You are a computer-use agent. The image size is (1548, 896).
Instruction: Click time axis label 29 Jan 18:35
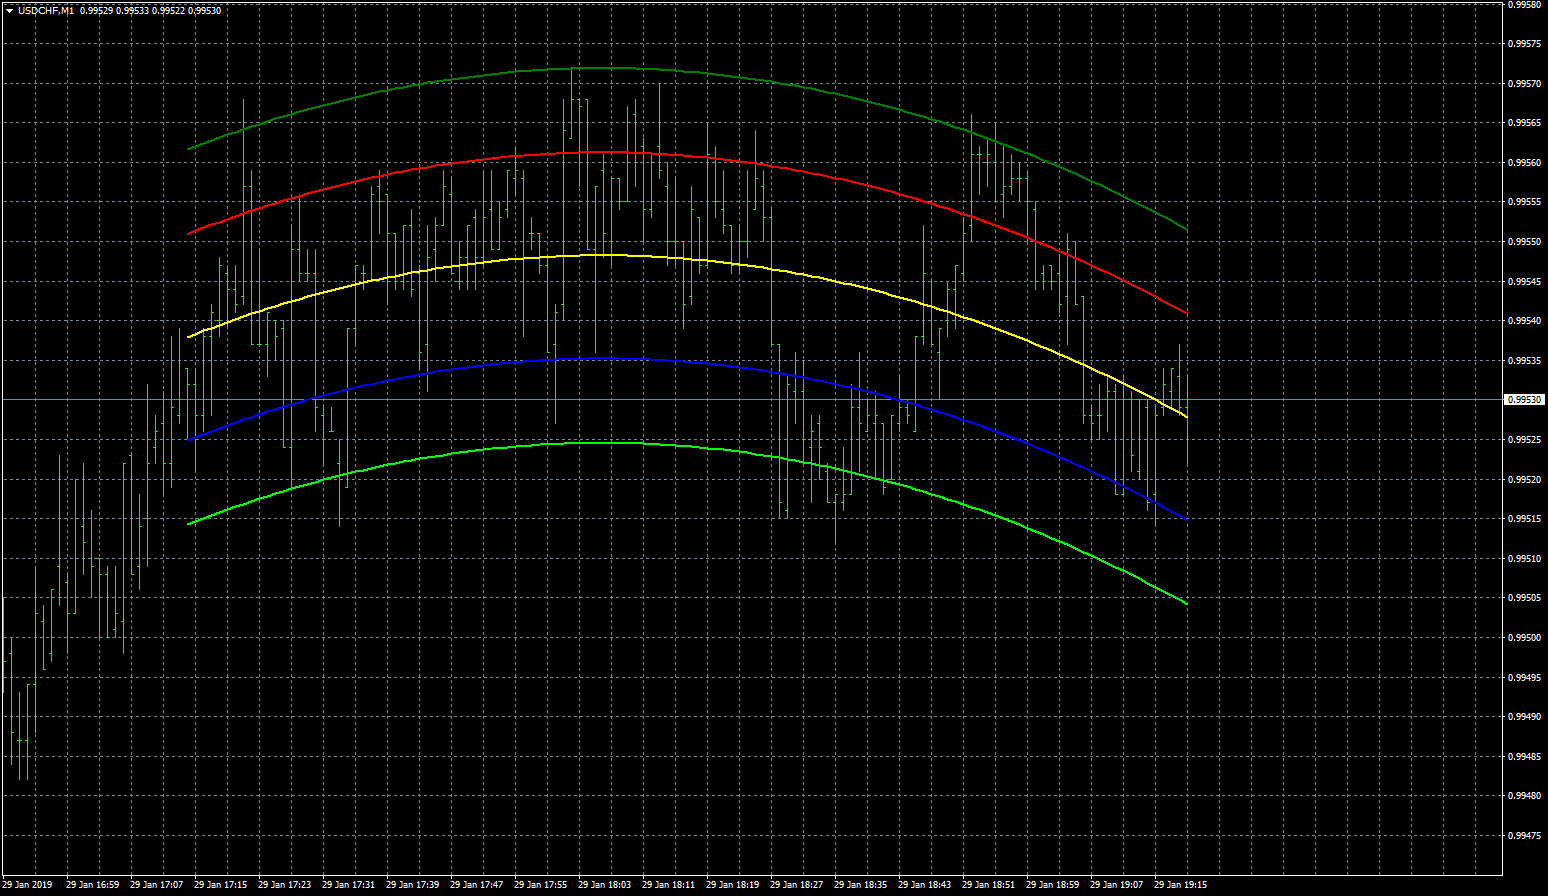861,885
